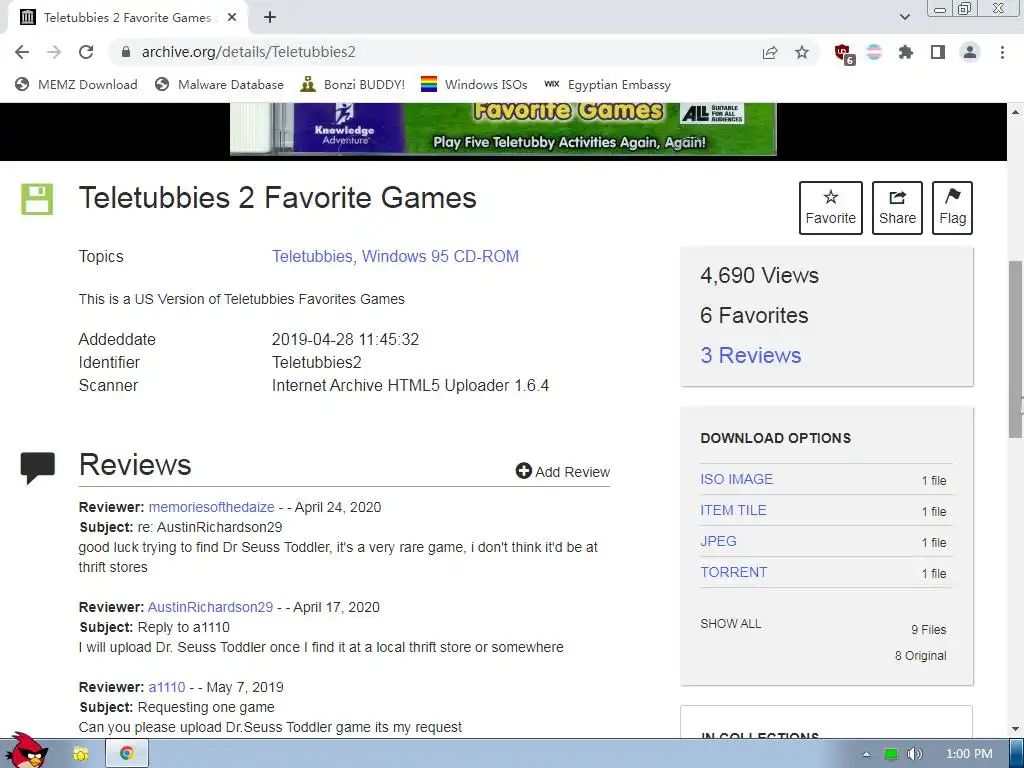This screenshot has height=768, width=1024.
Task: Click the Share button on the item
Action: coord(897,208)
